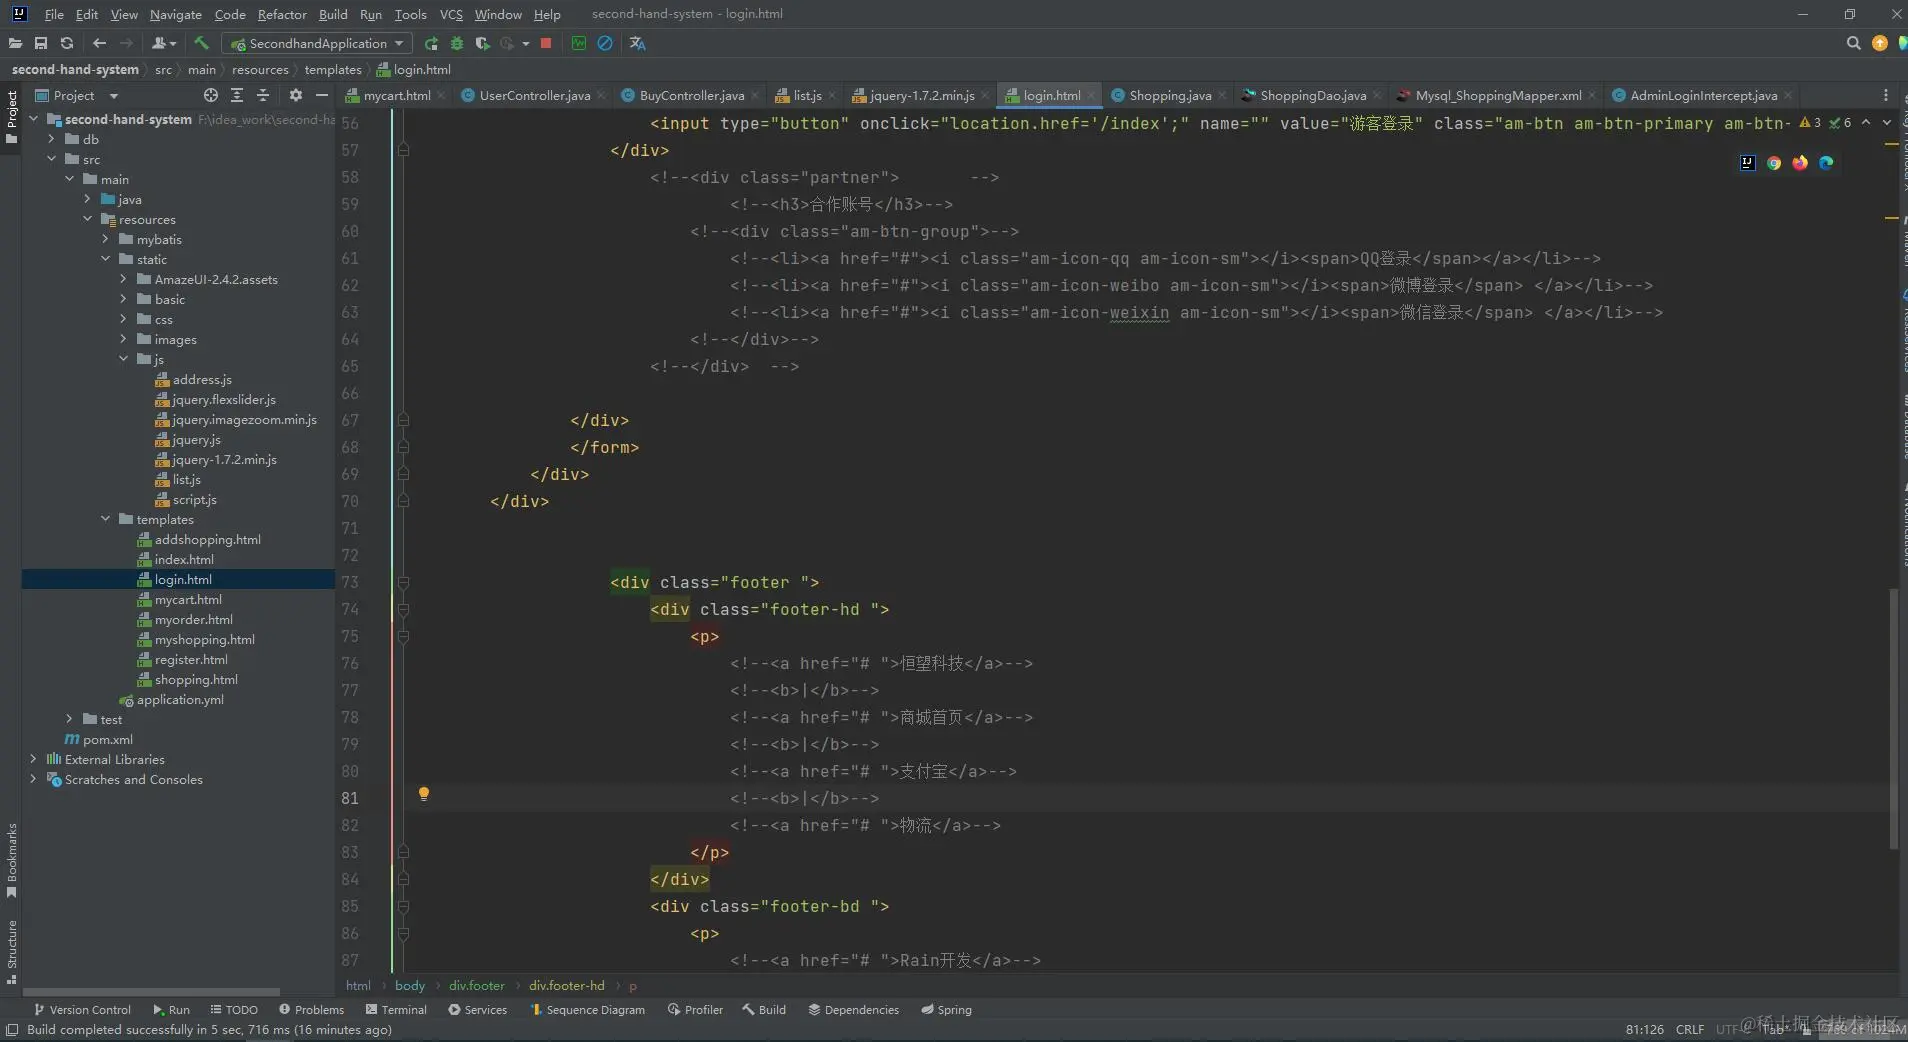Jump to next highlighted error arrow
This screenshot has height=1042, width=1908.
click(x=1886, y=123)
